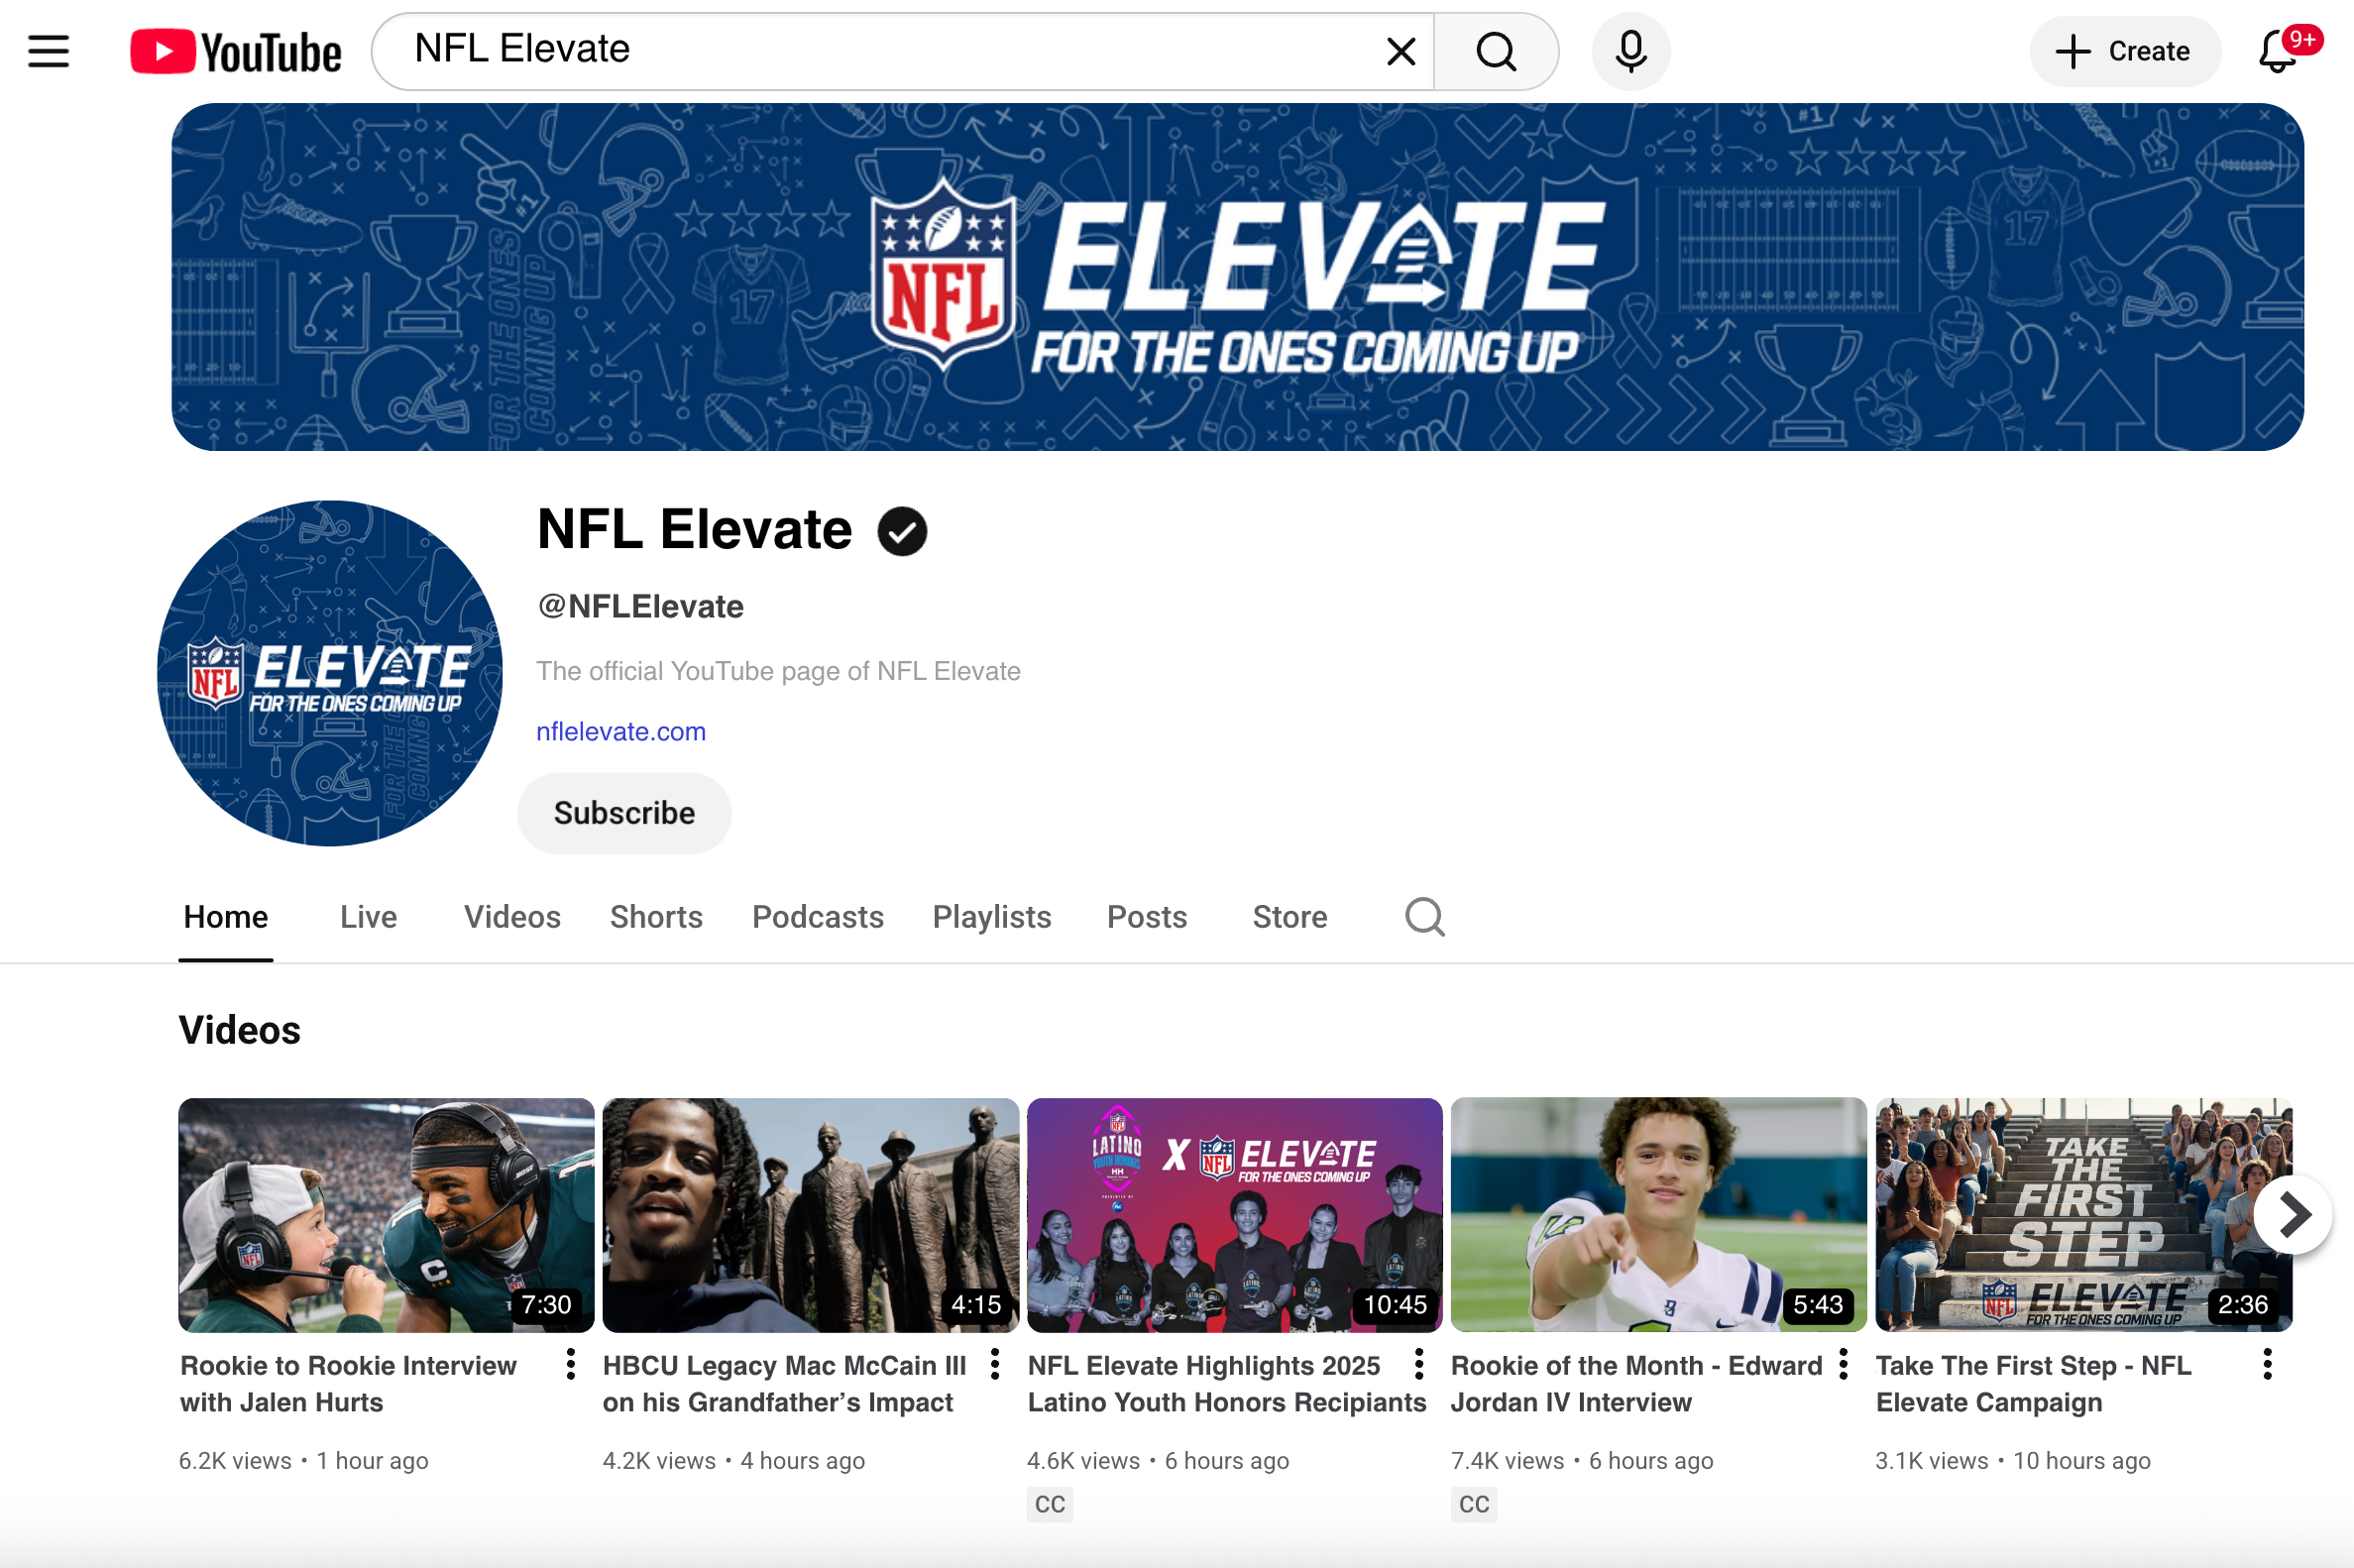Open the nflelevate.com link
Screen dimensions: 2354x1568
[620, 731]
